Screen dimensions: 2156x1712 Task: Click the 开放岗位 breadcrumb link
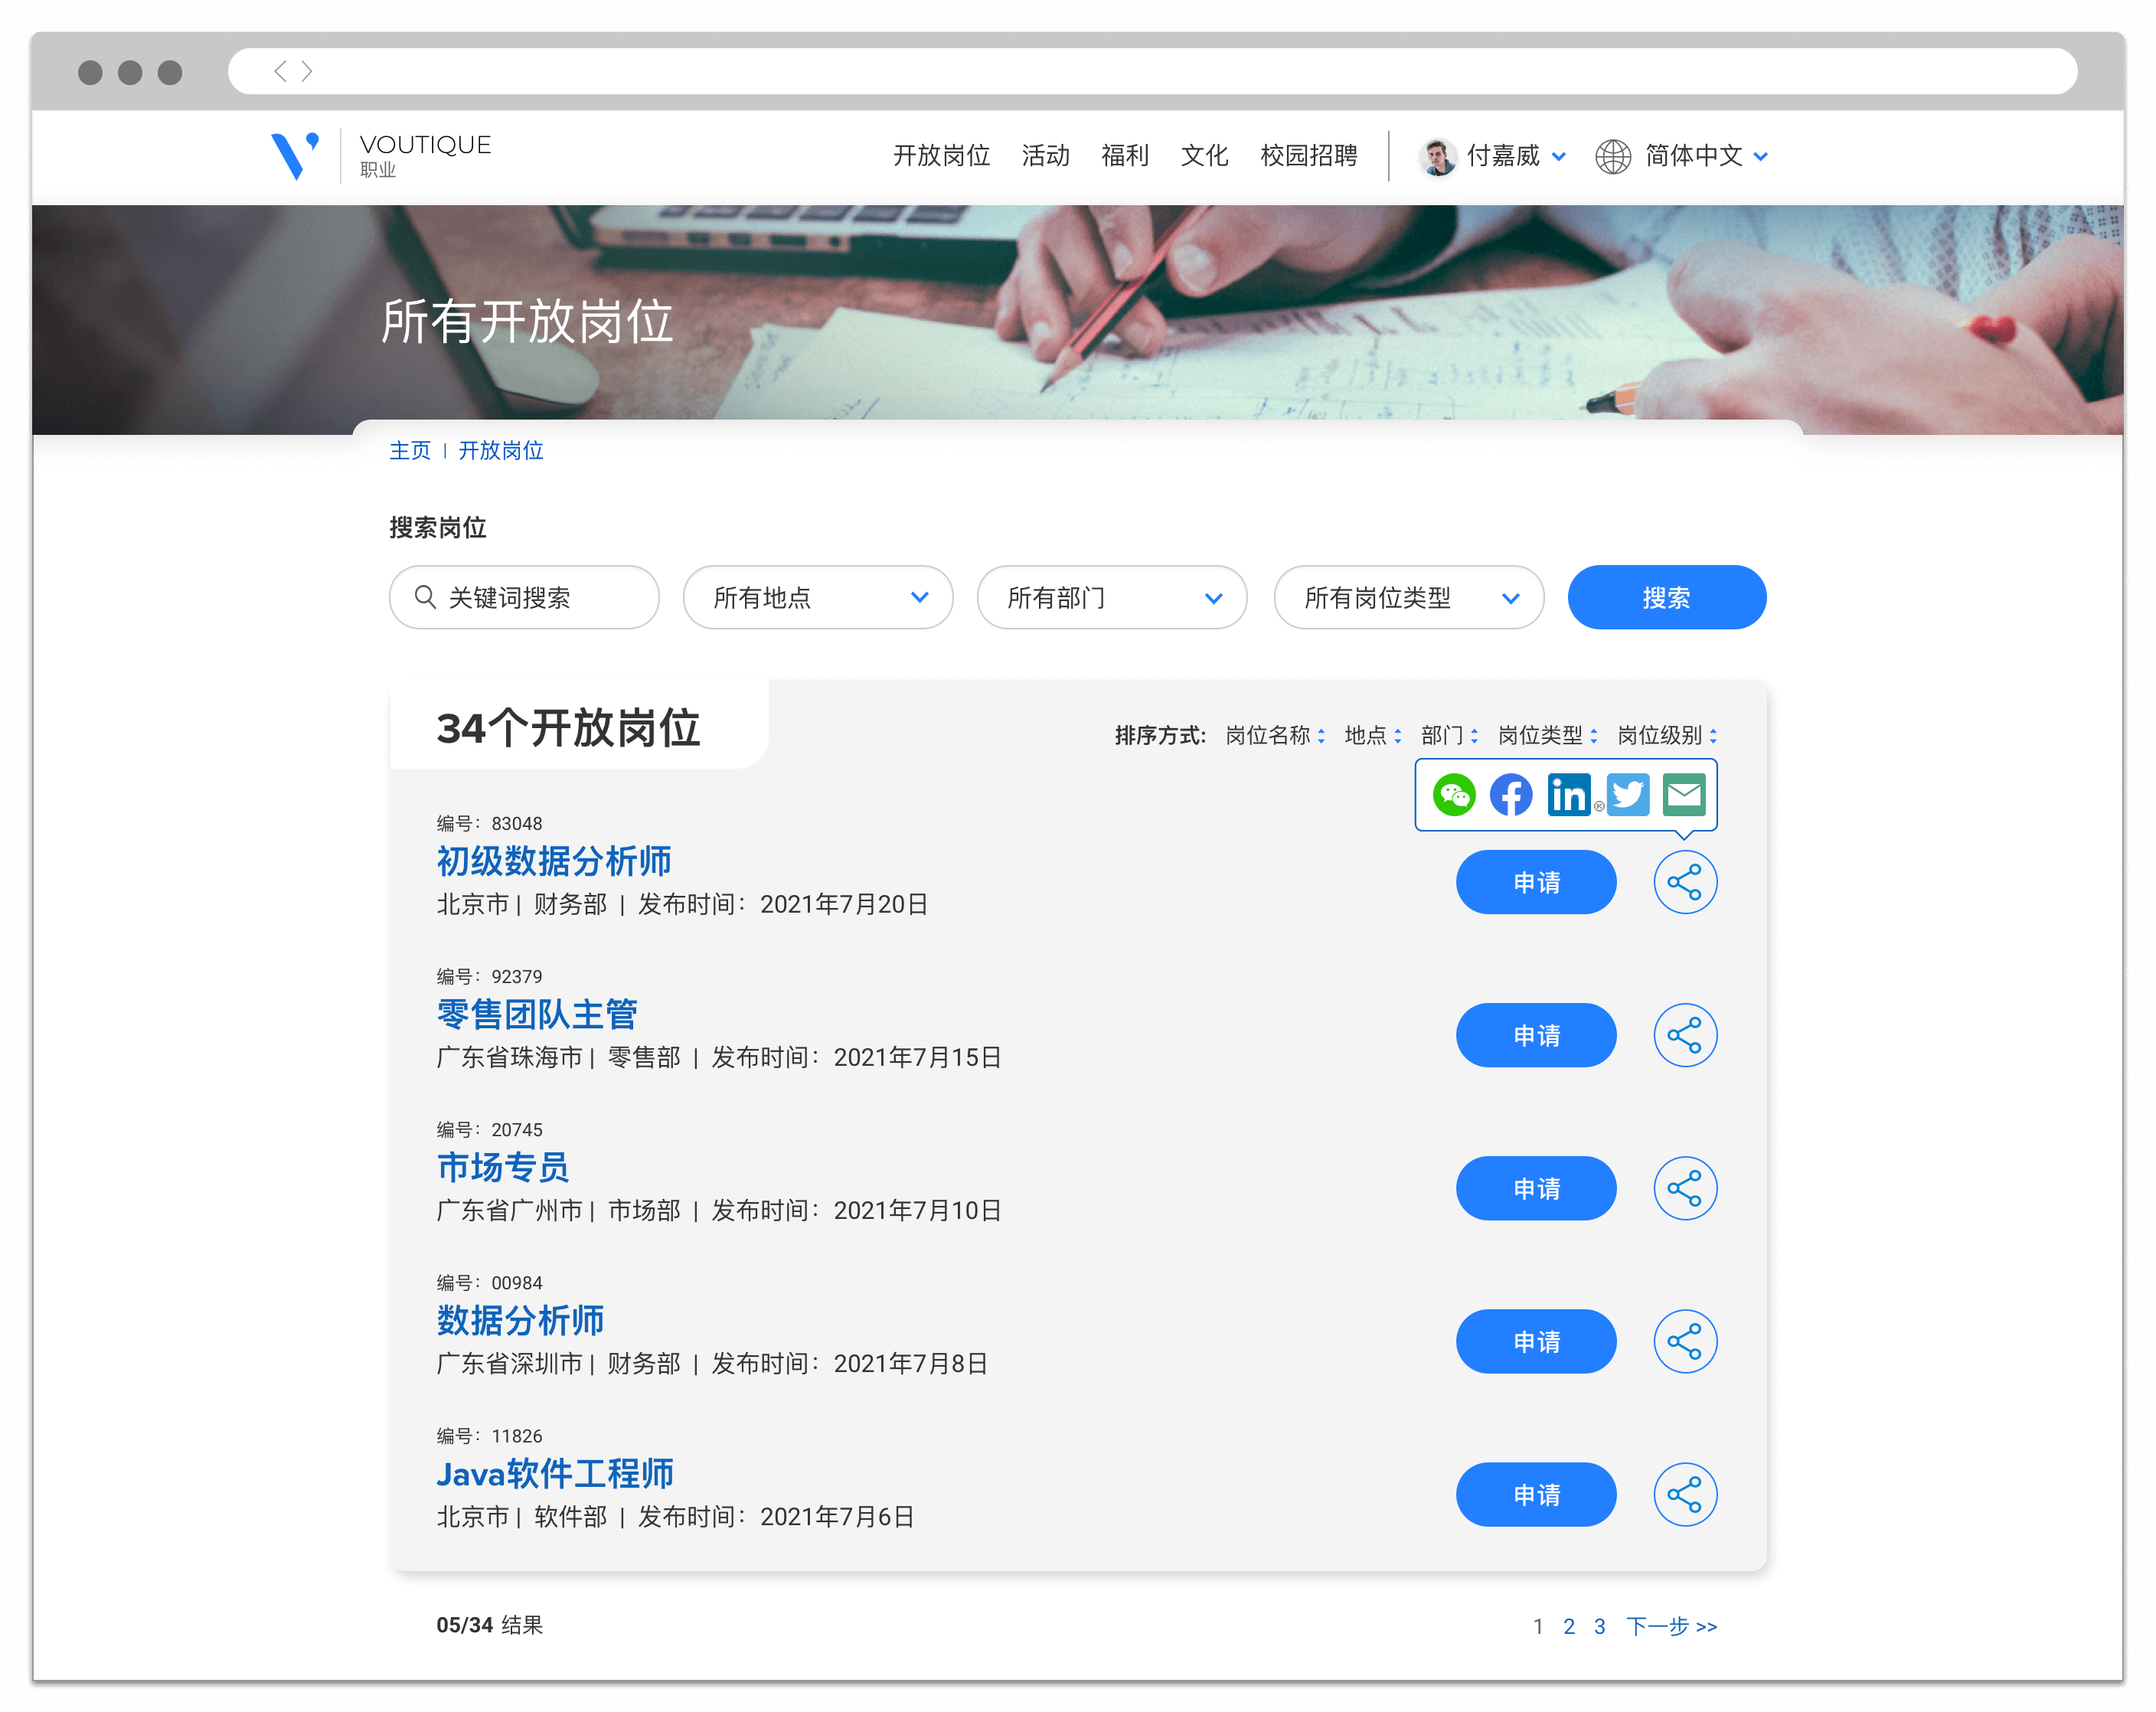[501, 451]
